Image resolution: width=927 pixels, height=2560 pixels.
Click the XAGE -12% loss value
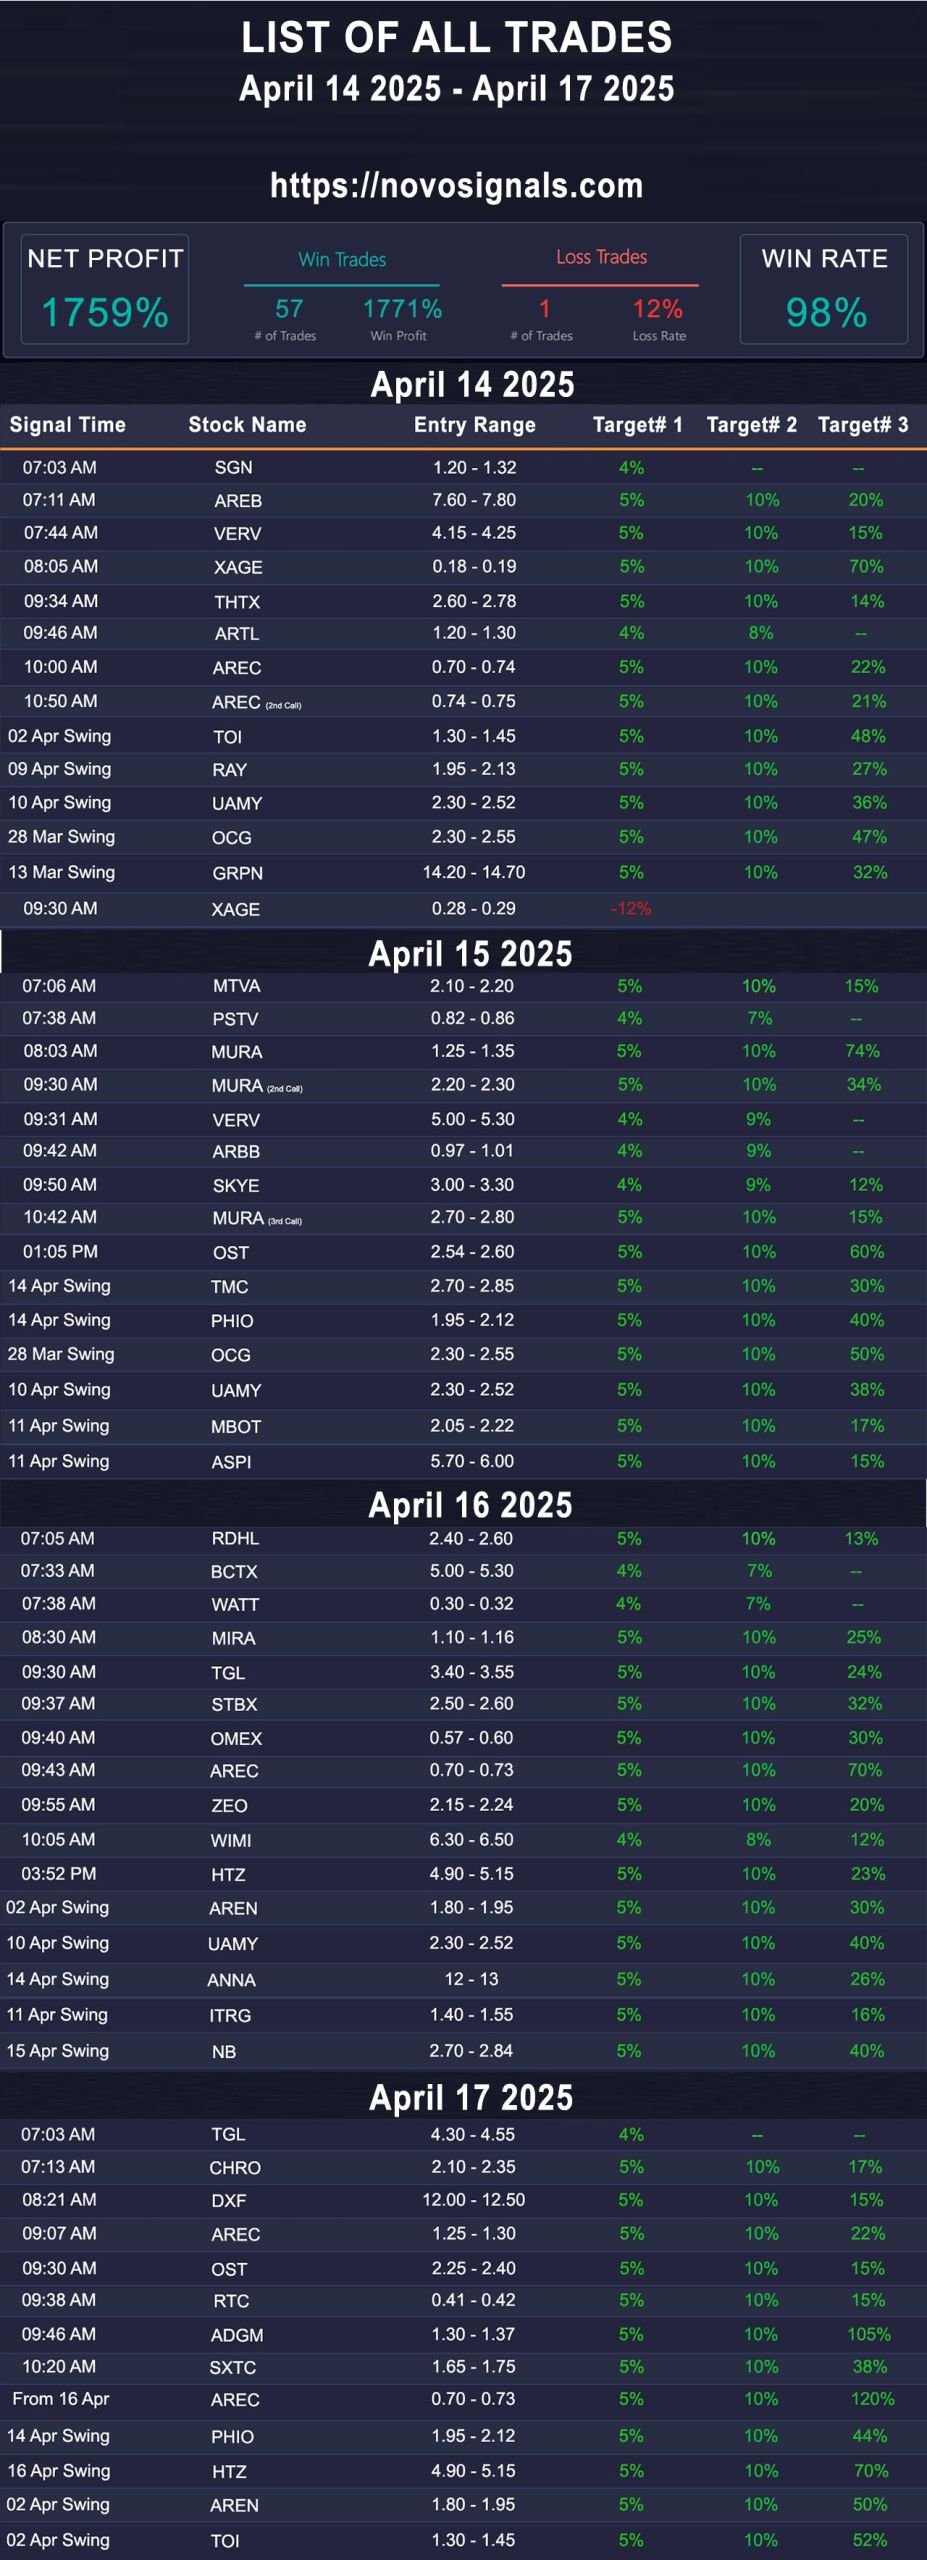[631, 909]
